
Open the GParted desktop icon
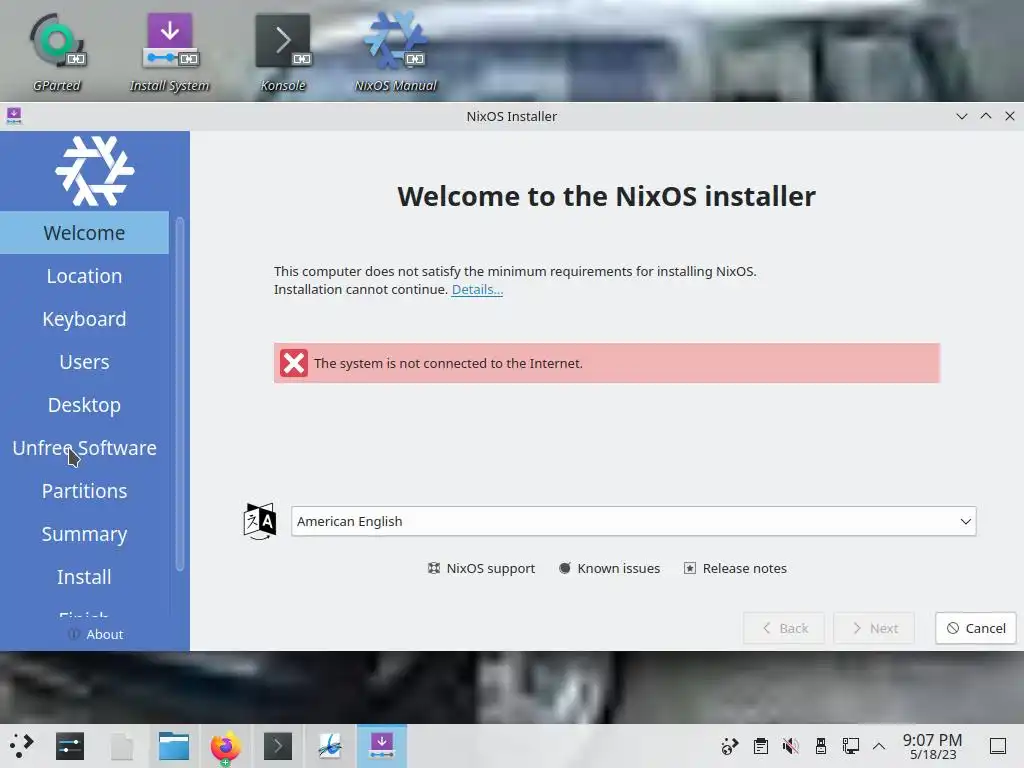coord(57,52)
